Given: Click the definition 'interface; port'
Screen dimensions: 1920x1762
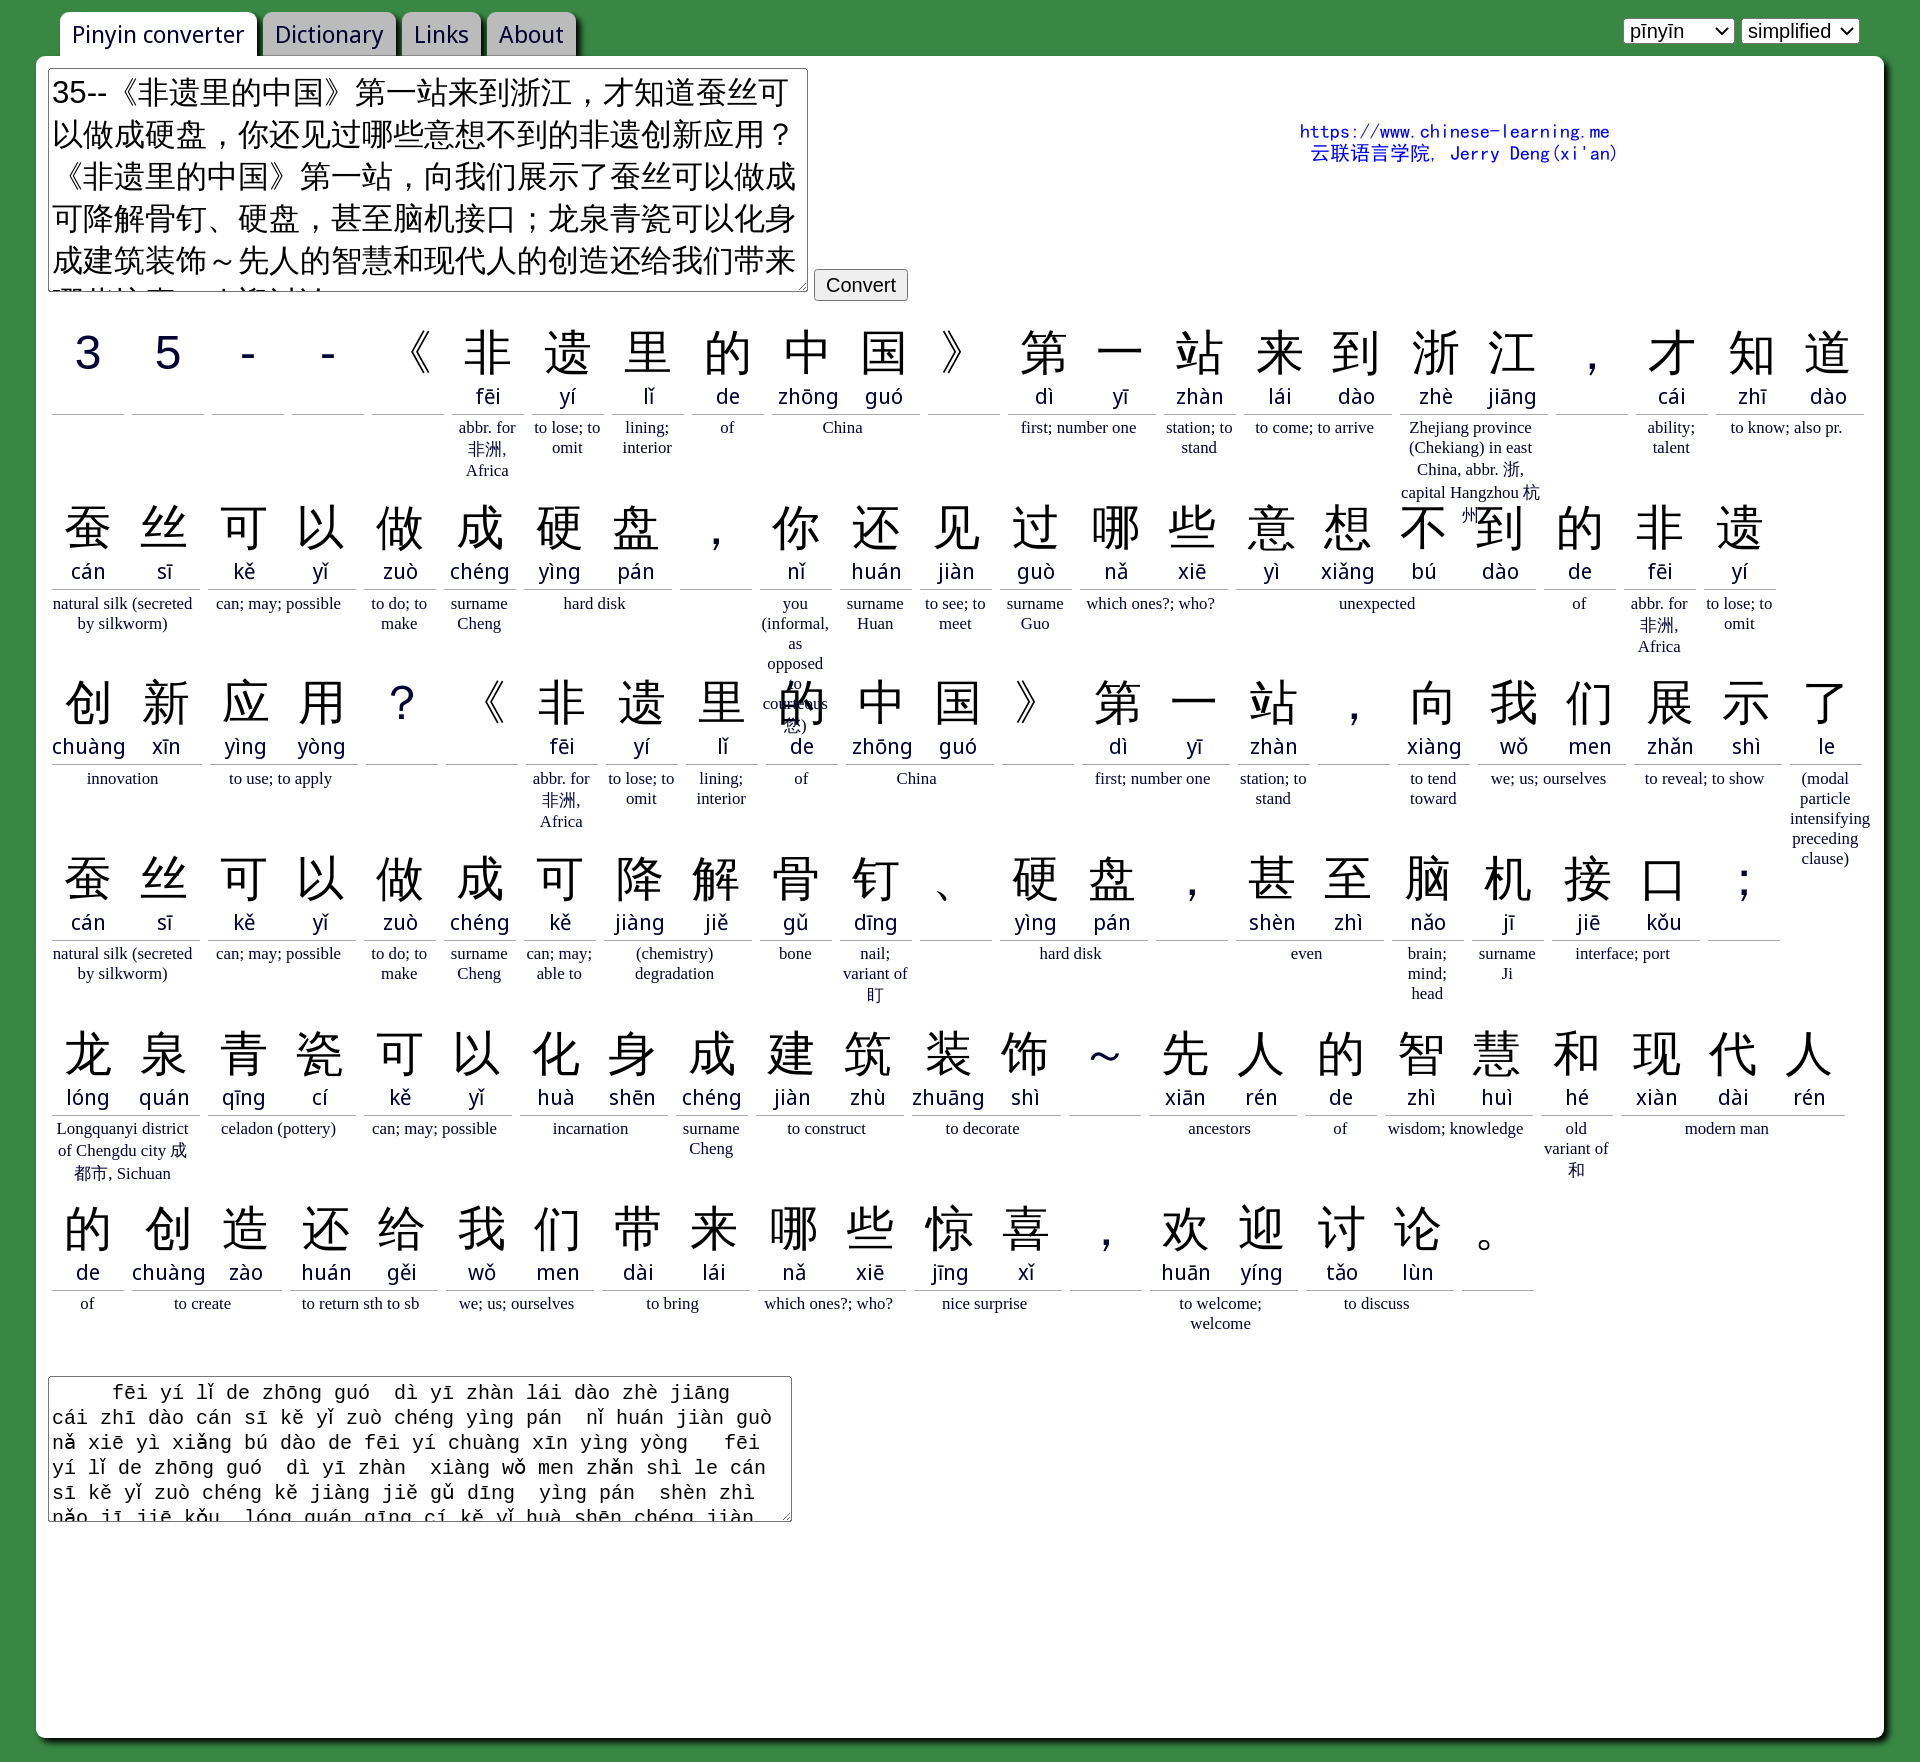Looking at the screenshot, I should 1622,953.
